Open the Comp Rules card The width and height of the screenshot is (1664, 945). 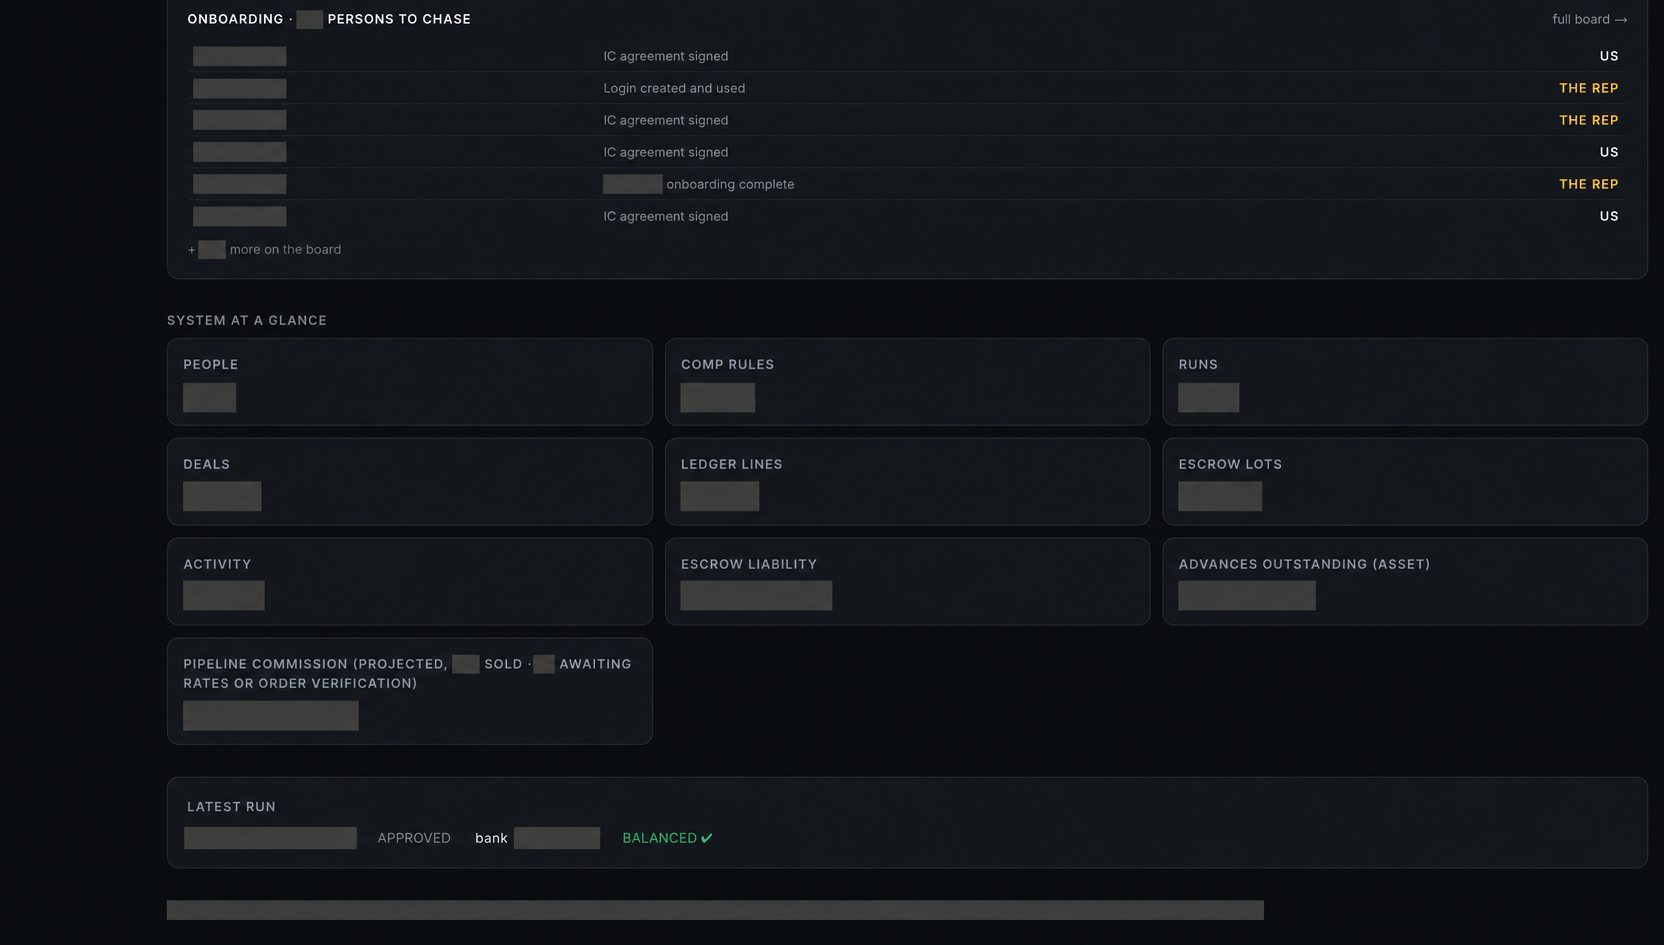click(907, 382)
